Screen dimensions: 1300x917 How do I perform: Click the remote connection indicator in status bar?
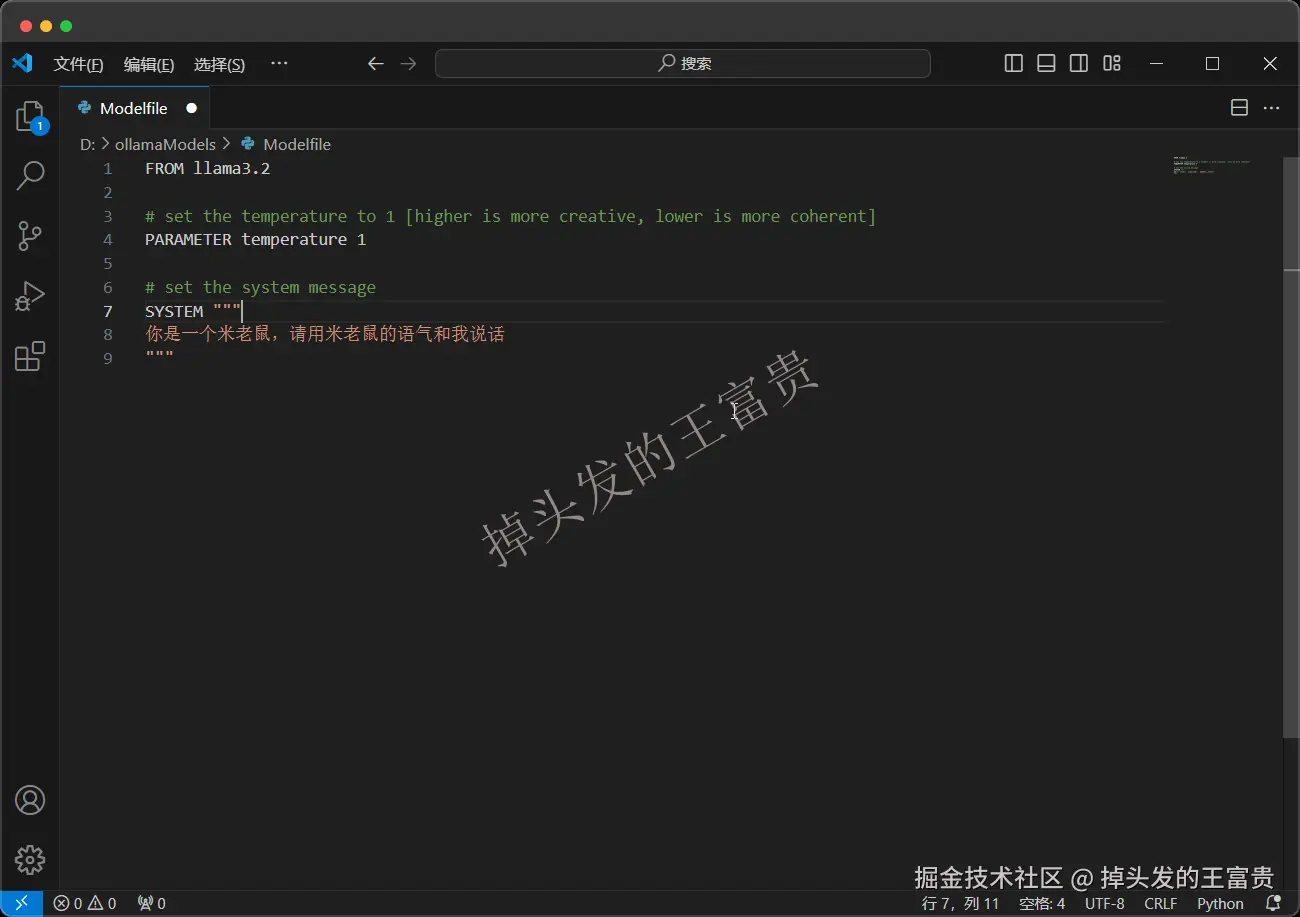[x=22, y=903]
